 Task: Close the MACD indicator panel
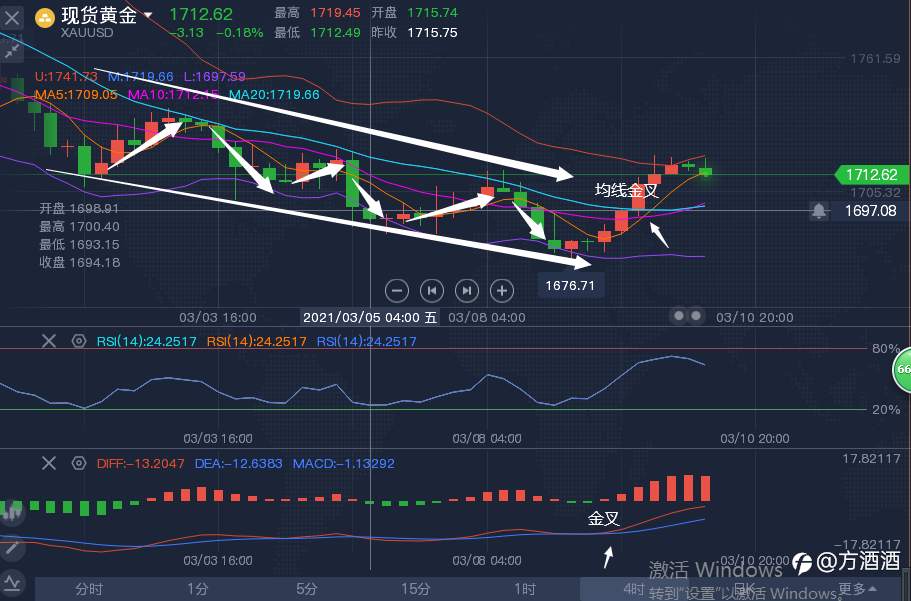point(49,463)
